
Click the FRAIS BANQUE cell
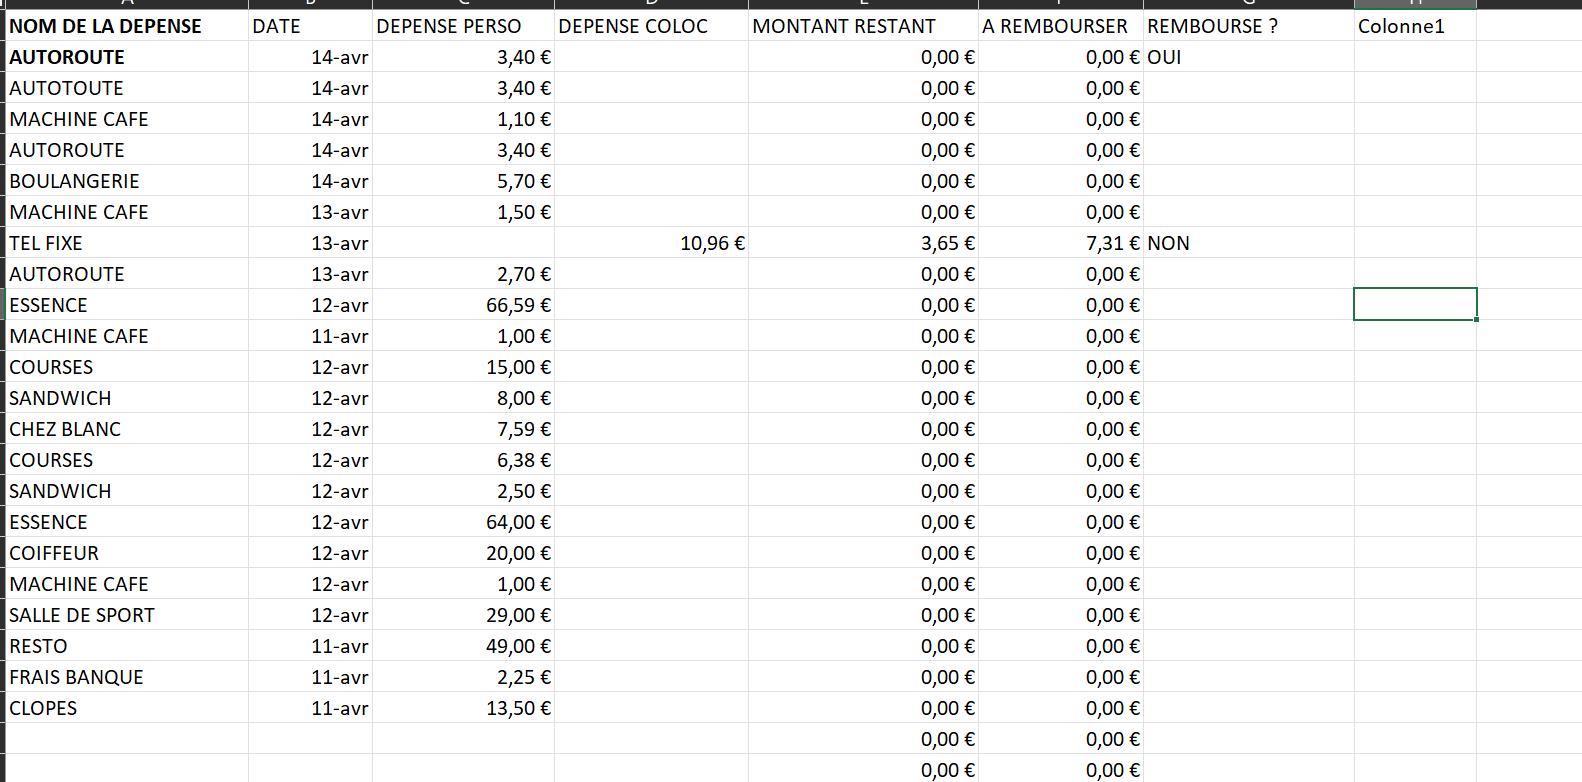coord(127,677)
